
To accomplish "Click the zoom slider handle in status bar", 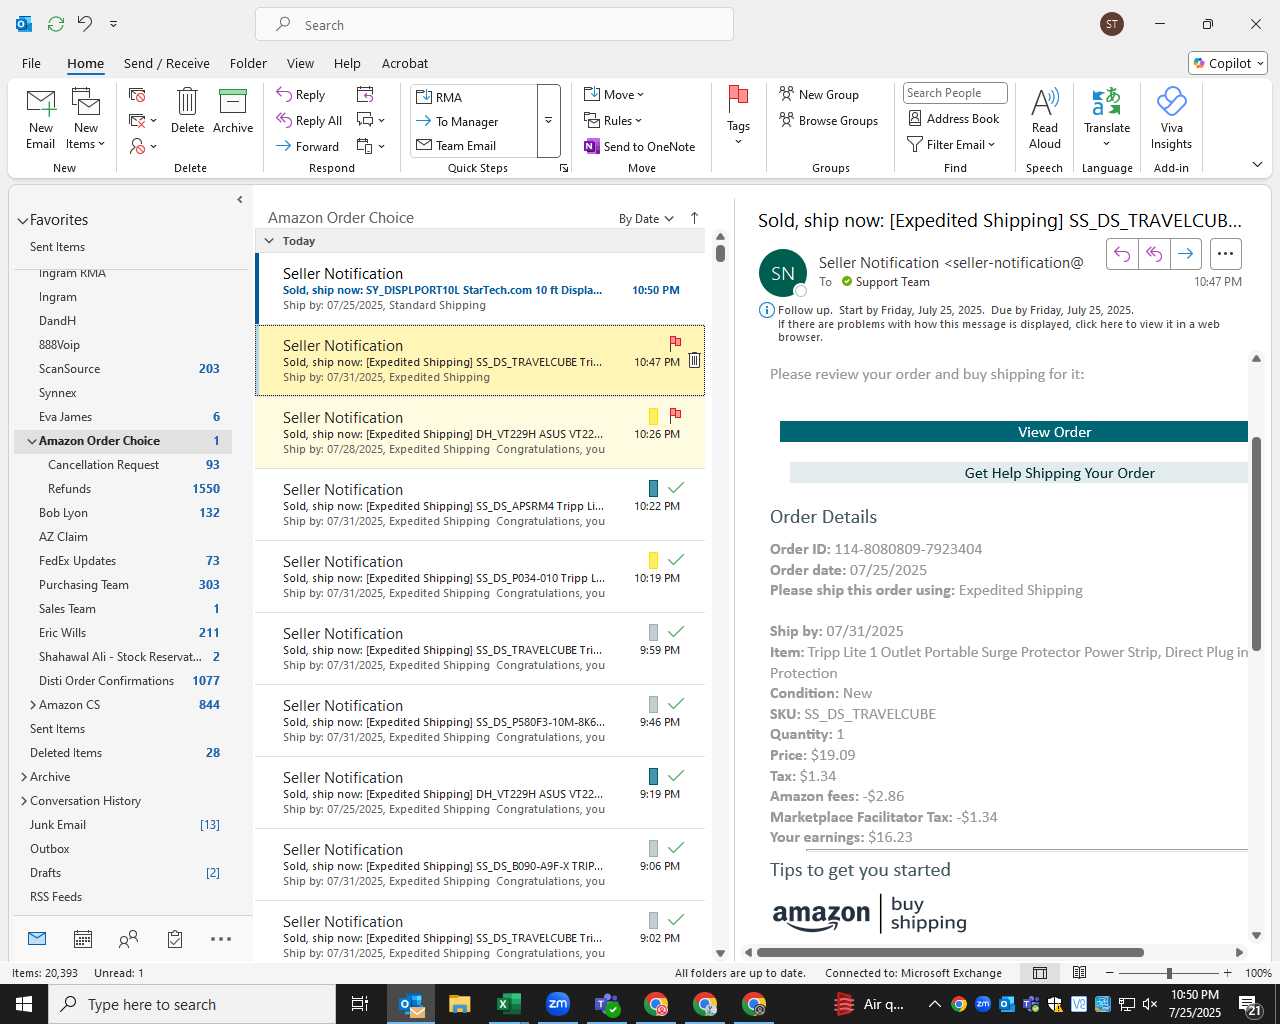I will [1169, 973].
